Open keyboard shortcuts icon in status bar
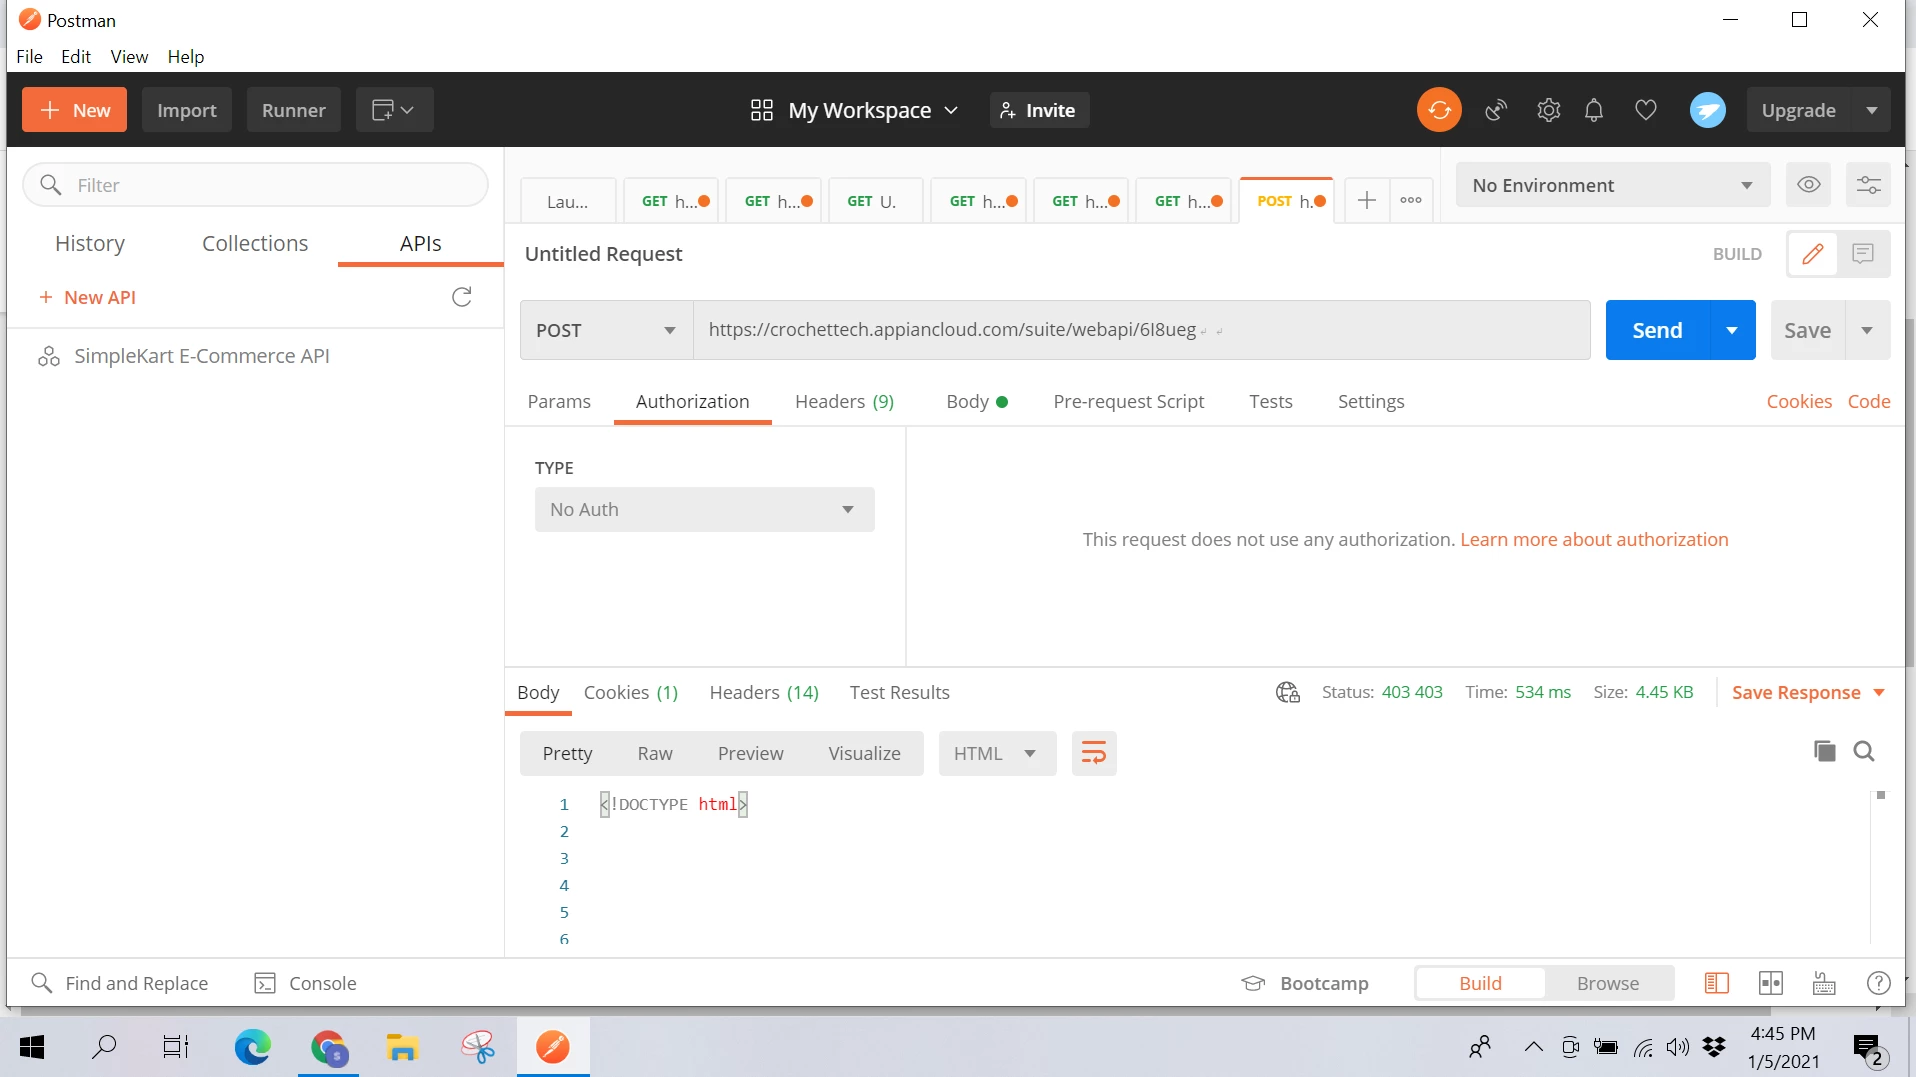The image size is (1916, 1077). click(x=1824, y=983)
